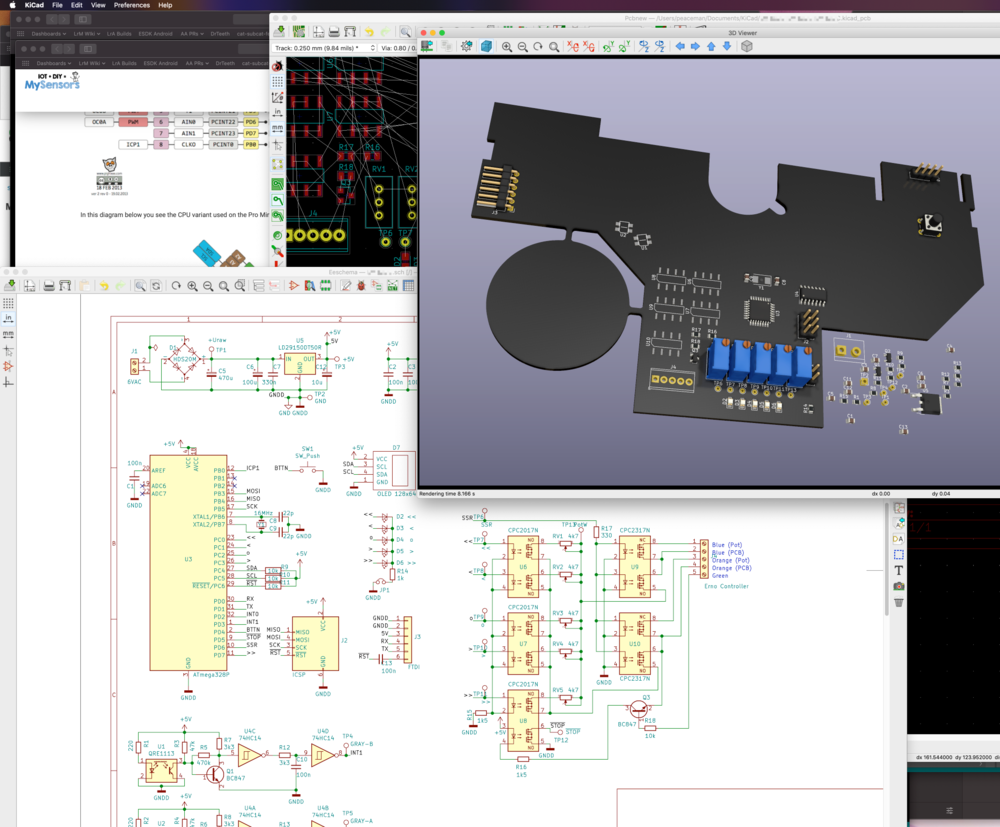This screenshot has height=827, width=1000.
Task: Run the electrical rules check ladybug icon
Action: pyautogui.click(x=360, y=286)
